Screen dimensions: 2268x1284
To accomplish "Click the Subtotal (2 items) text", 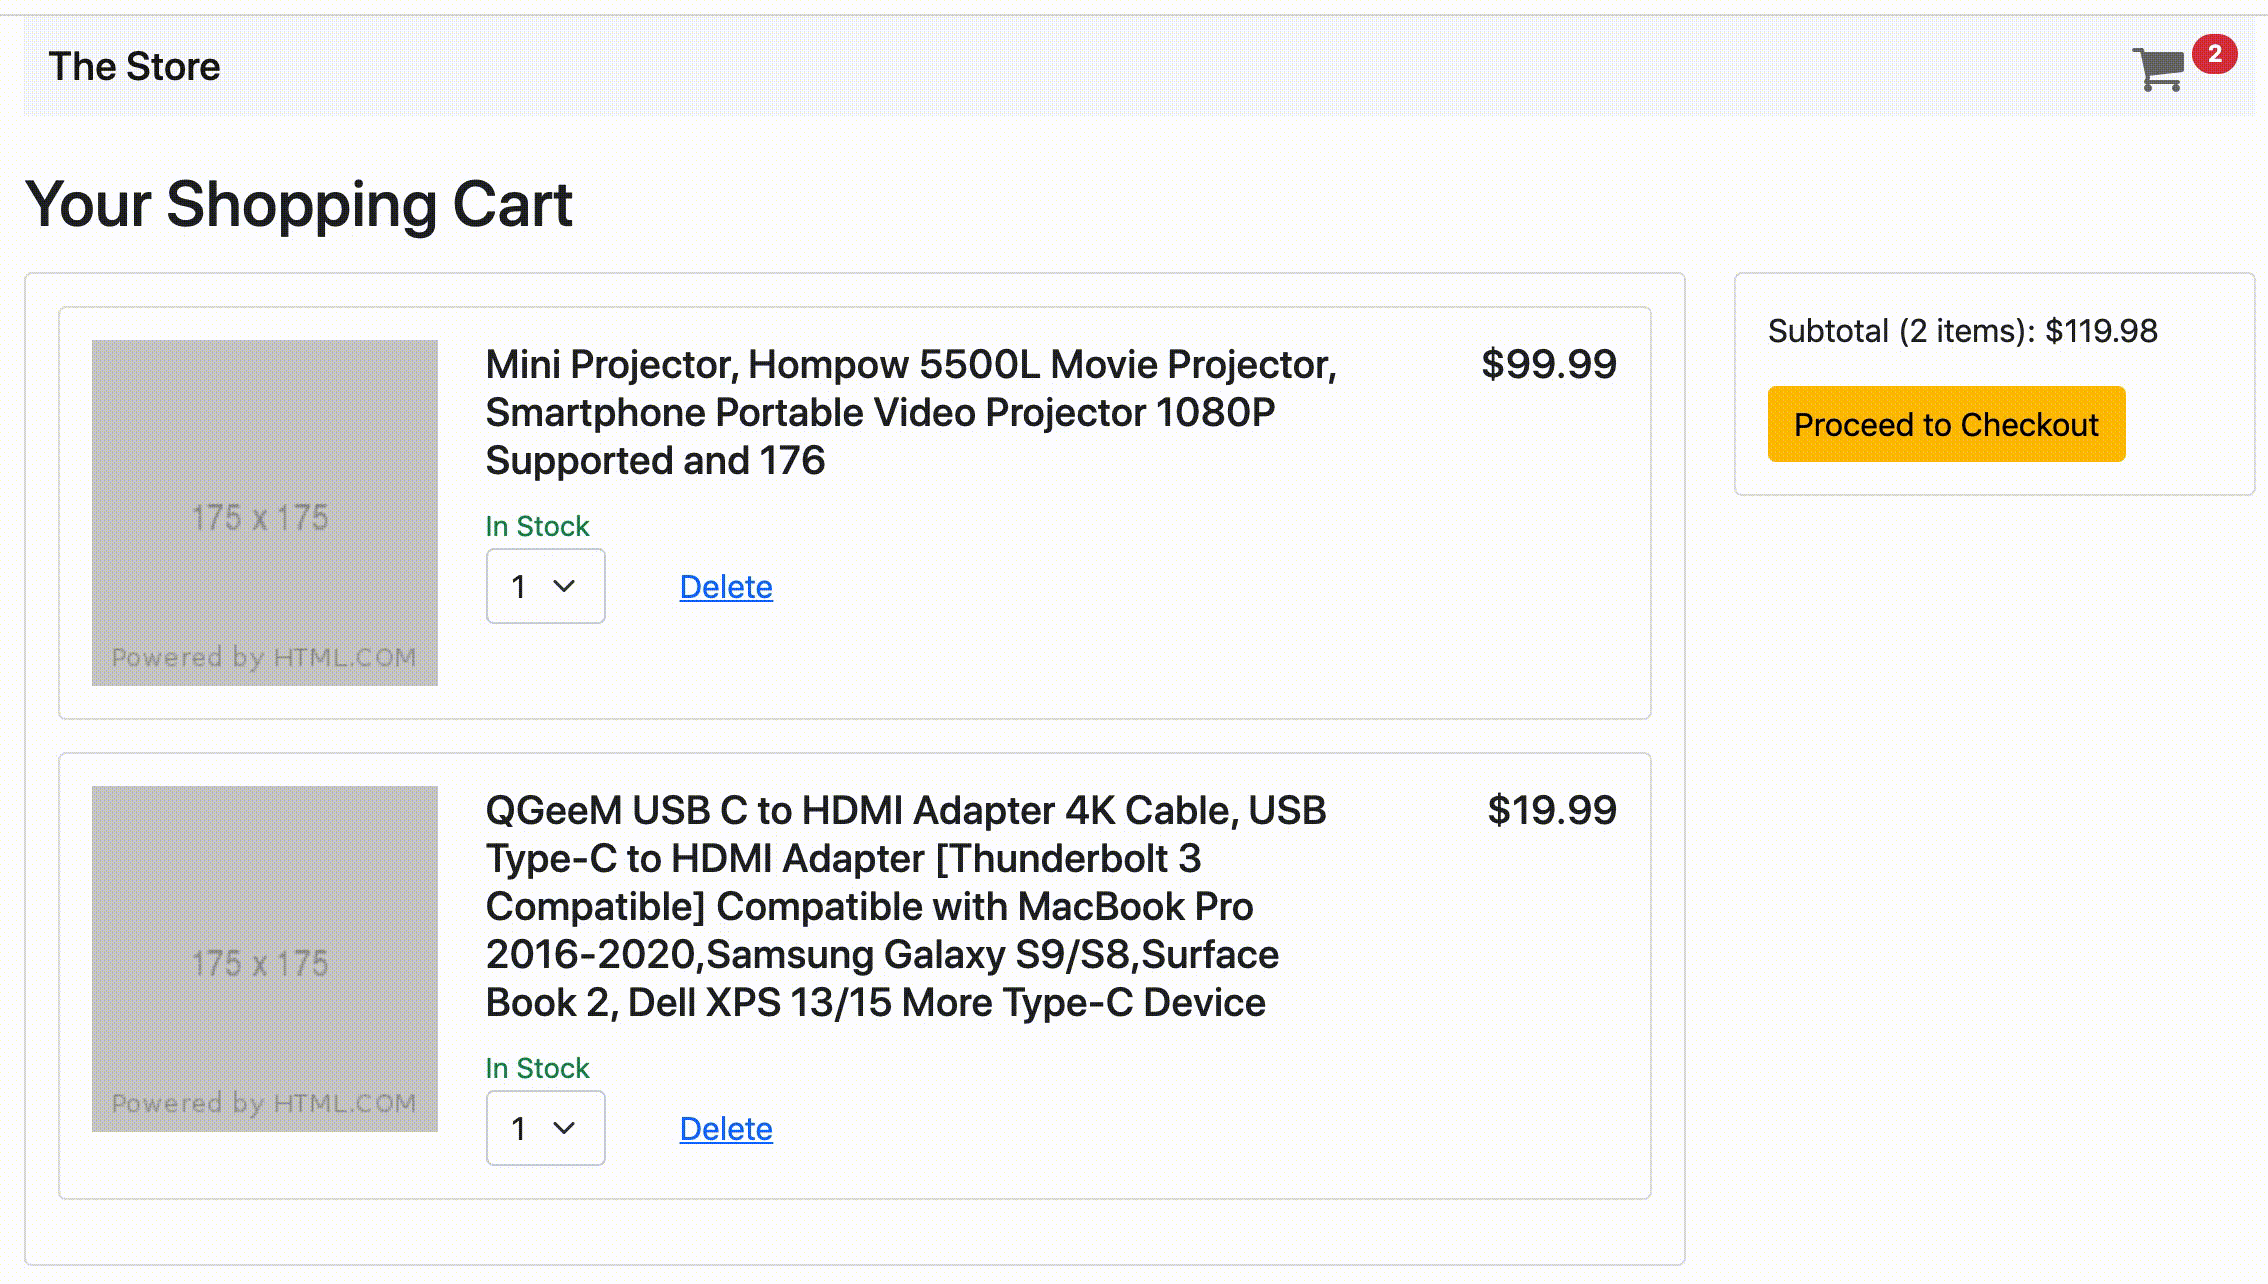I will coord(1962,331).
